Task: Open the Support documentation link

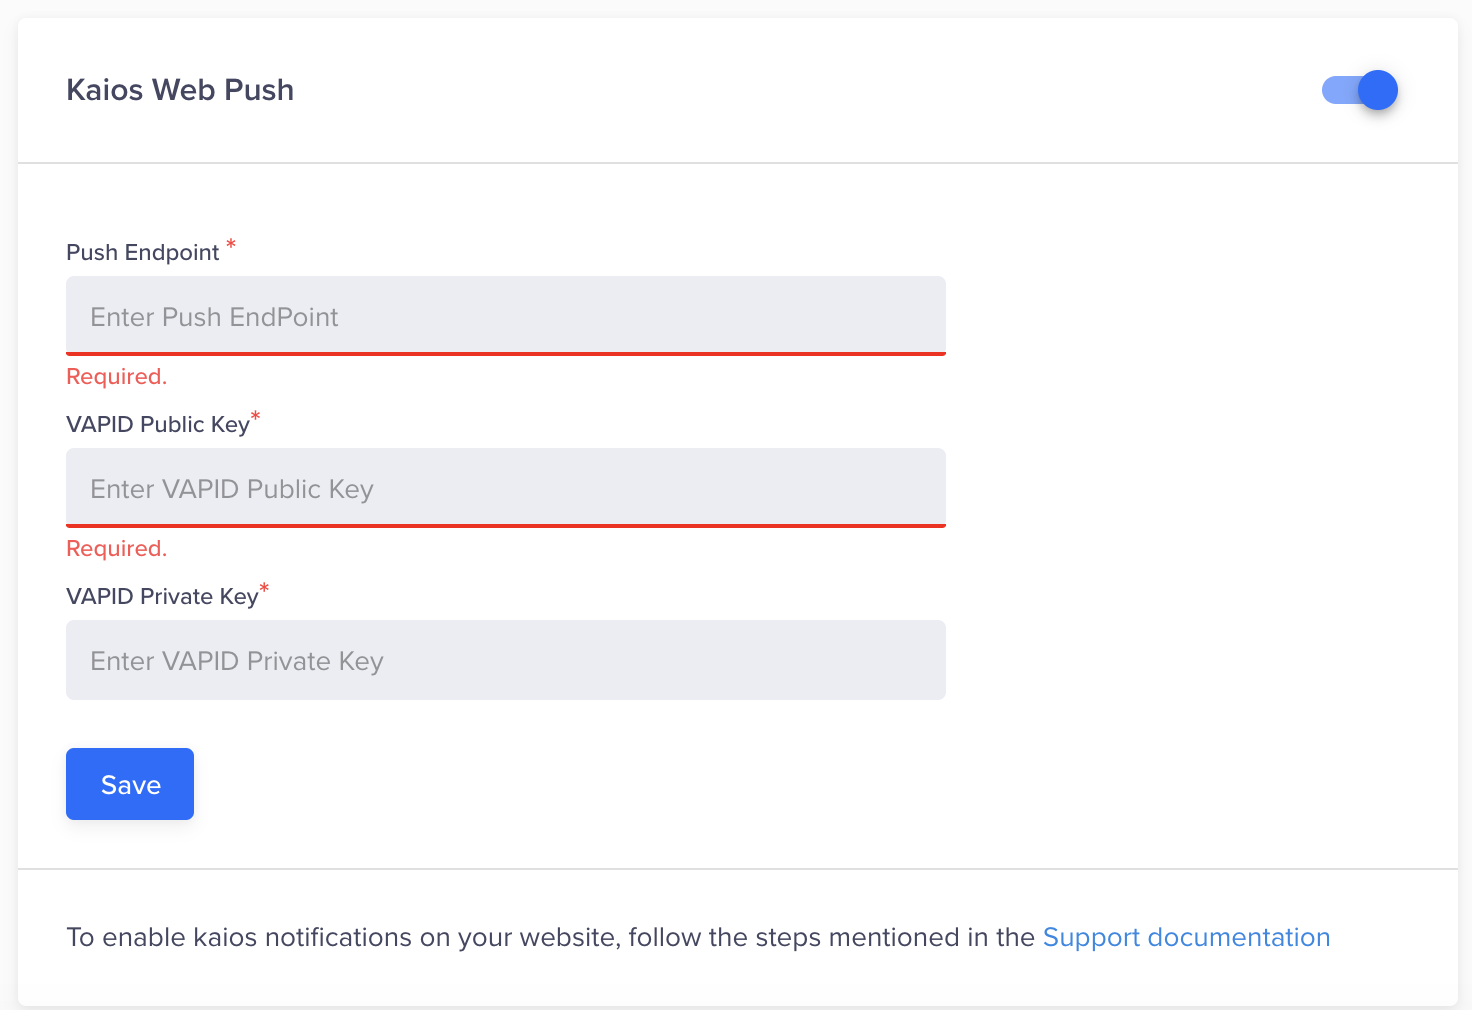Action: pyautogui.click(x=1186, y=937)
